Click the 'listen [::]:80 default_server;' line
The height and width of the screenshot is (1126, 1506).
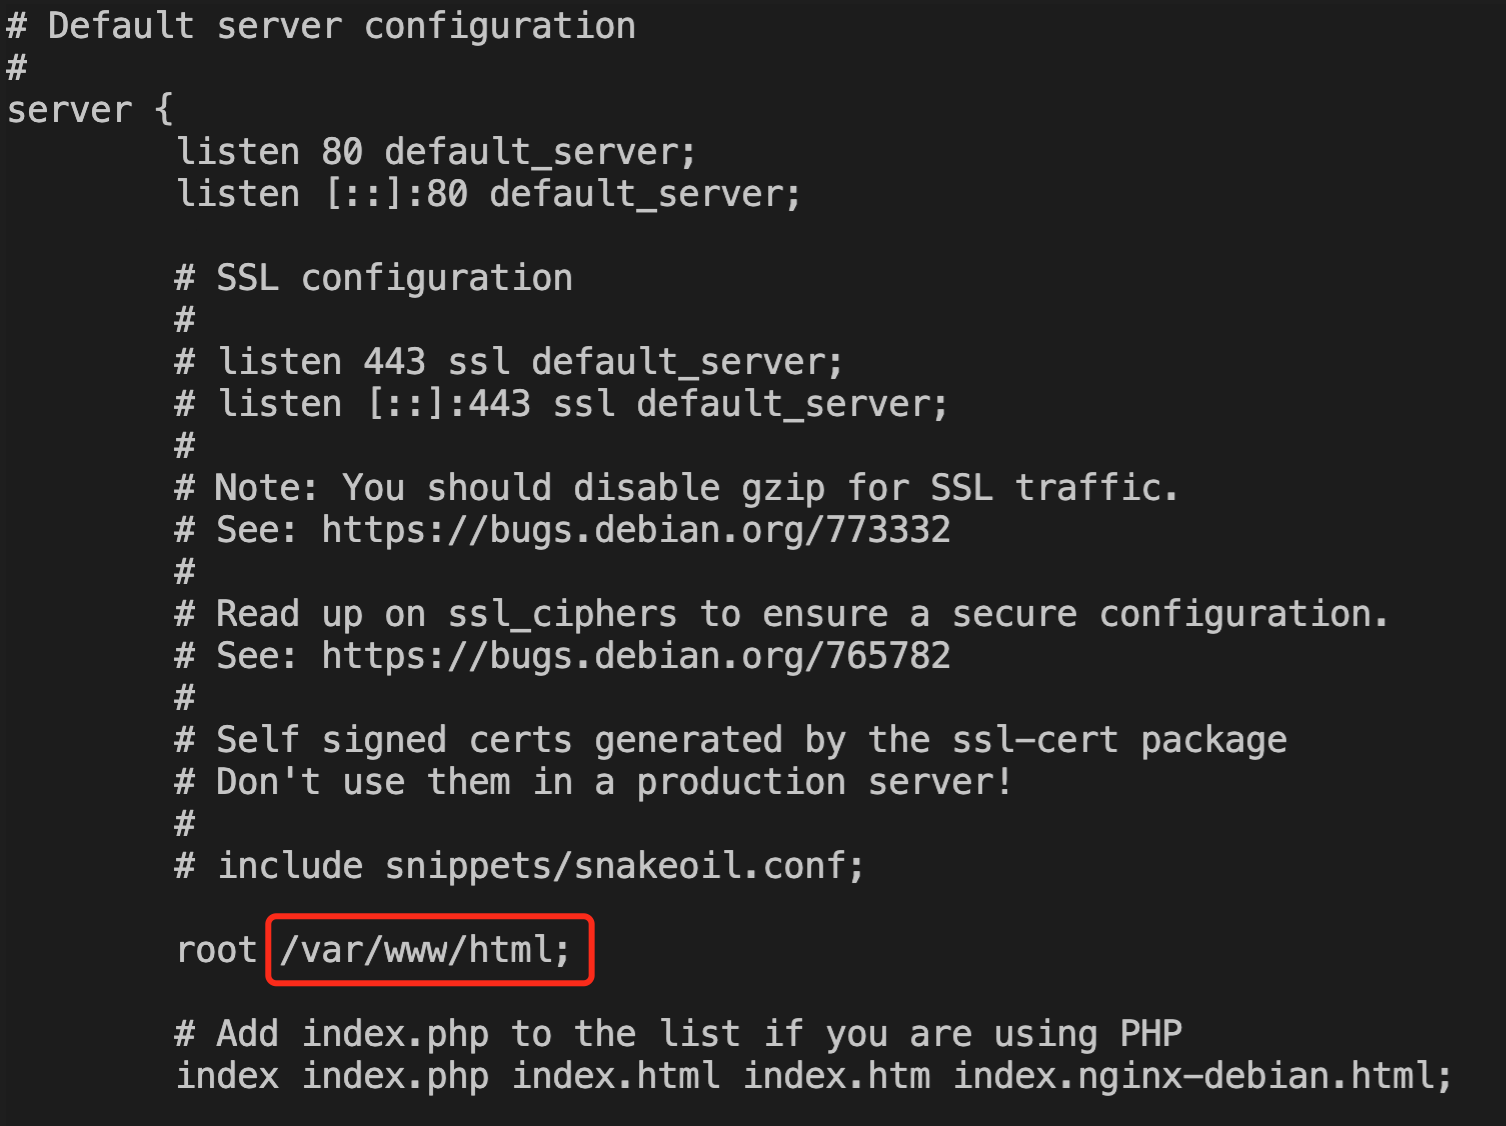[x=488, y=194]
